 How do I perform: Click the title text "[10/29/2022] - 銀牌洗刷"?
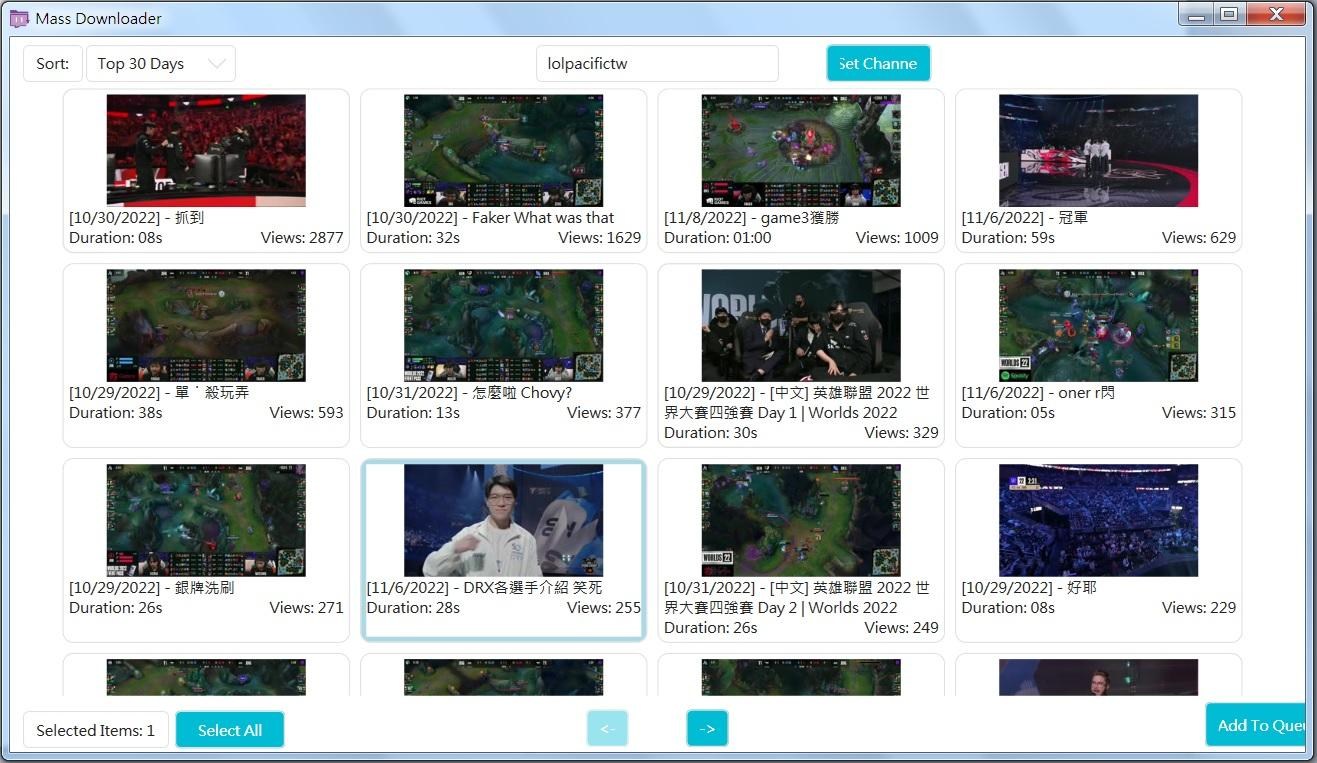[152, 588]
